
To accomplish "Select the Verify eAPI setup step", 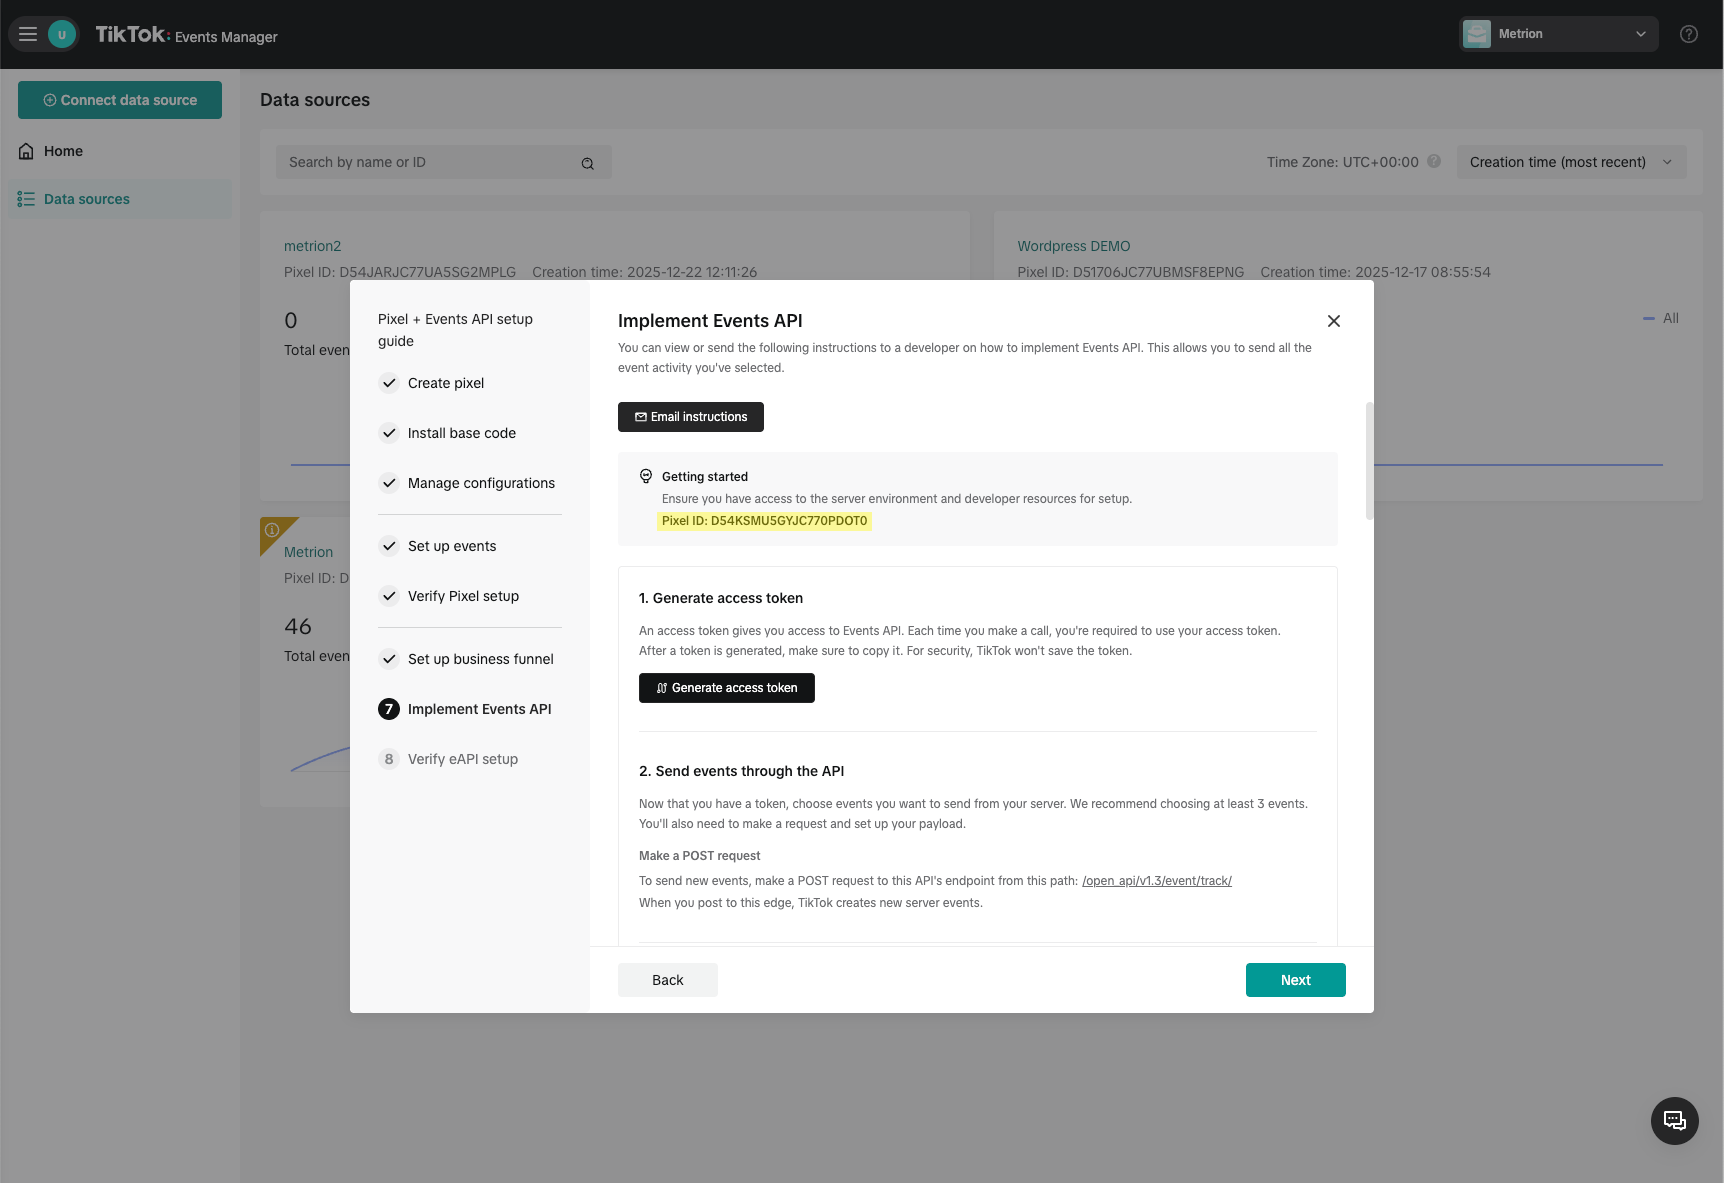I will [x=463, y=759].
